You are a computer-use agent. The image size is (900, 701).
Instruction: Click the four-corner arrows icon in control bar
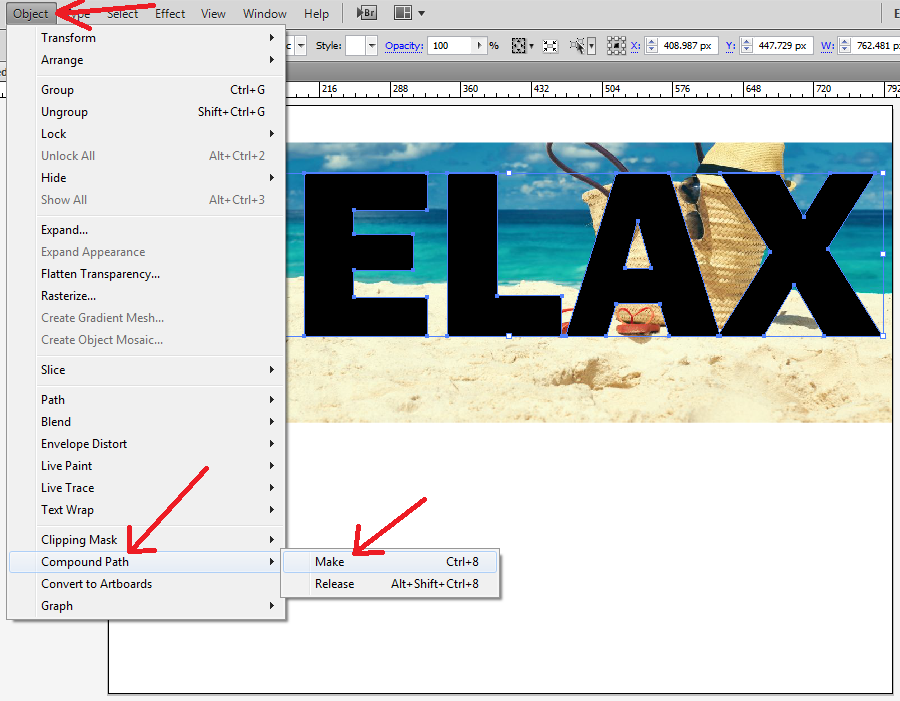point(550,46)
